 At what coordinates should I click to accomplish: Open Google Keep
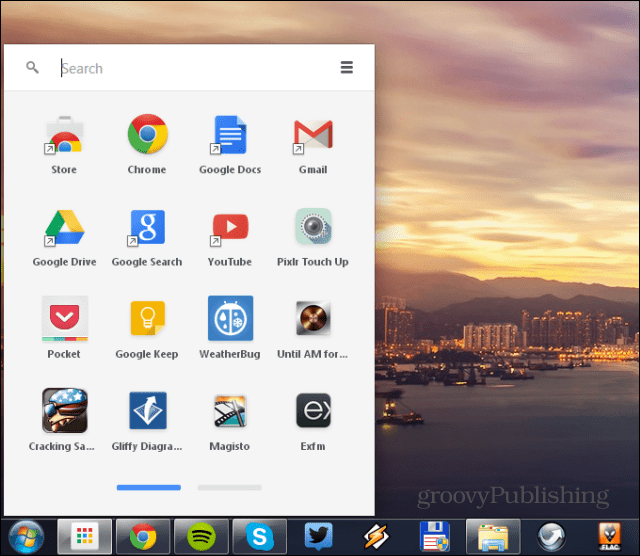click(147, 318)
